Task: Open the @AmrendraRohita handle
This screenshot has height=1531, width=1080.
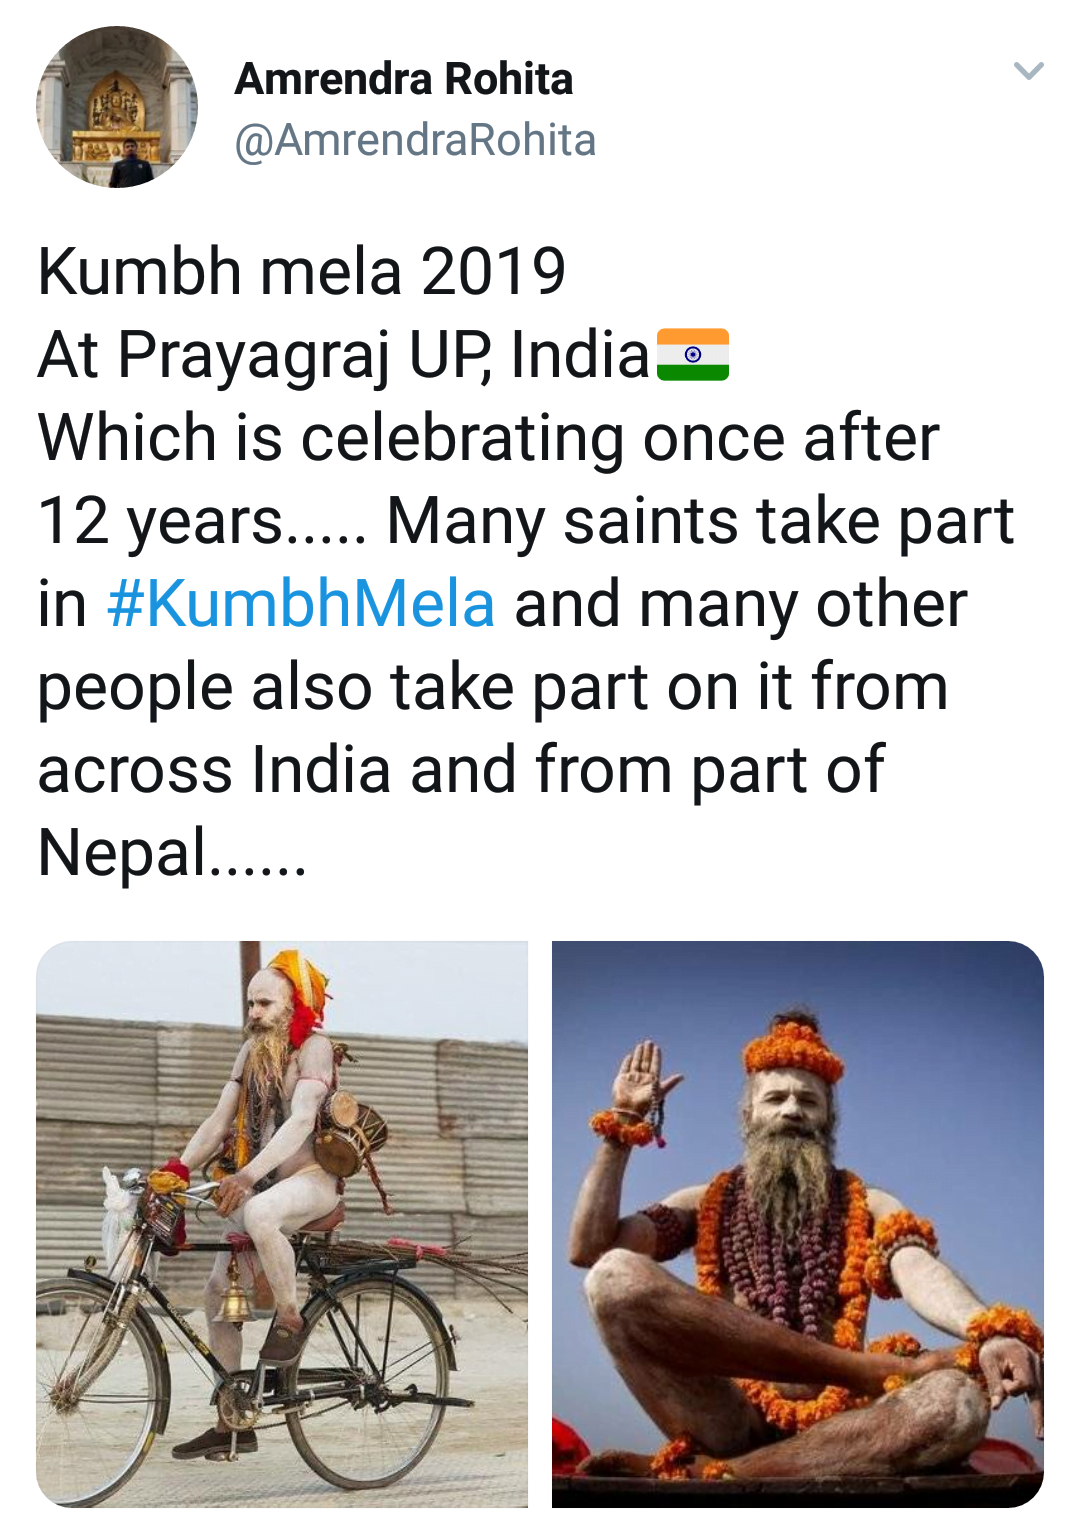Action: pos(415,140)
